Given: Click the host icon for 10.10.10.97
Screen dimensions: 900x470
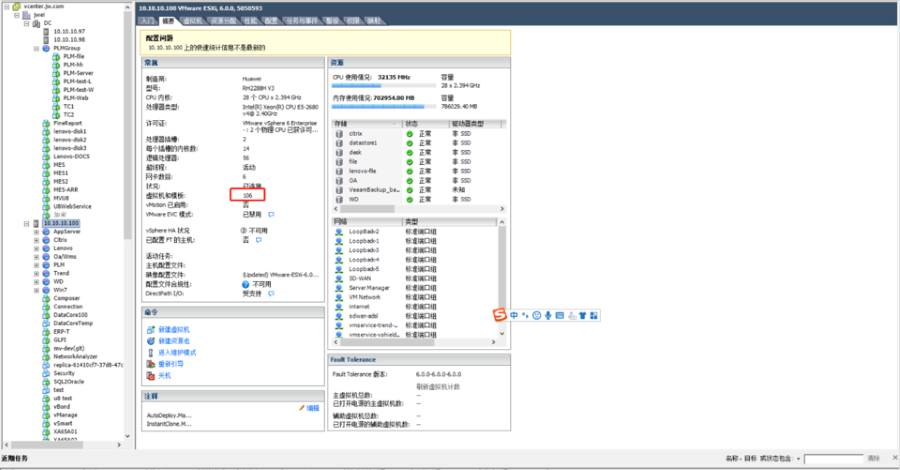Looking at the screenshot, I should tap(46, 32).
